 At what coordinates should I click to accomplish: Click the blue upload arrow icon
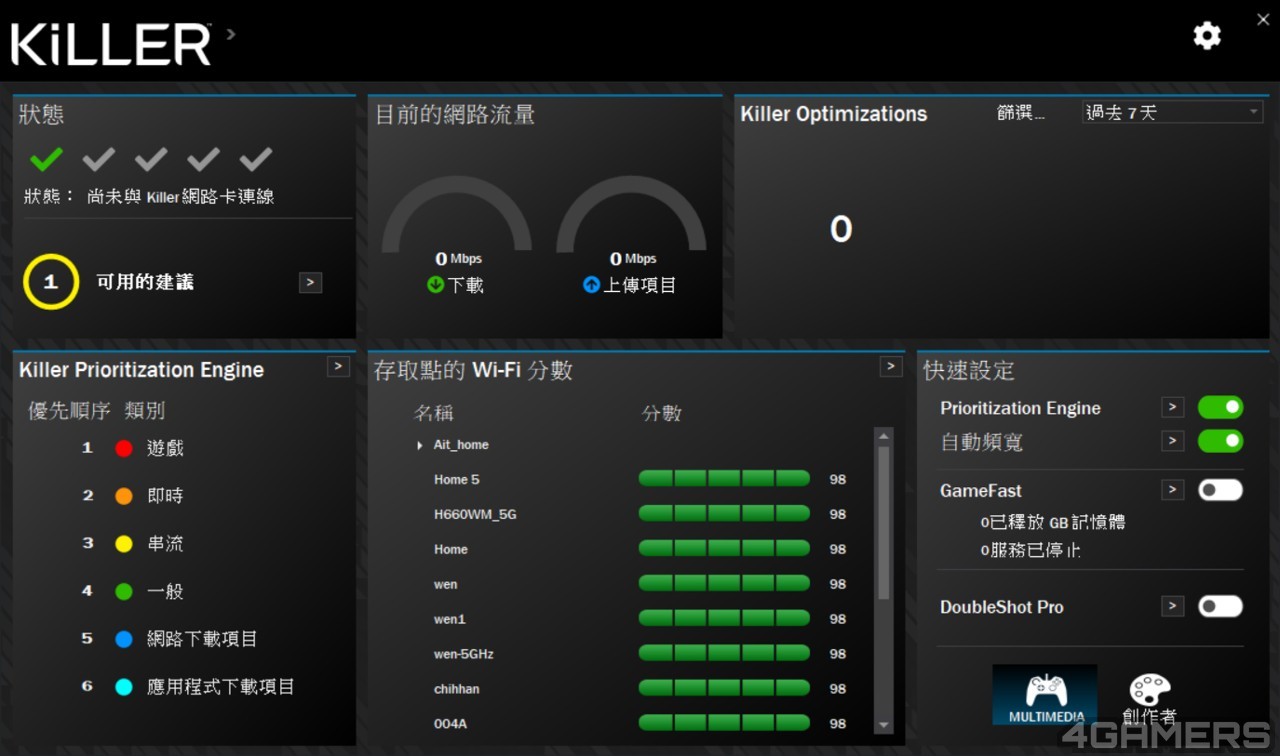pyautogui.click(x=592, y=285)
